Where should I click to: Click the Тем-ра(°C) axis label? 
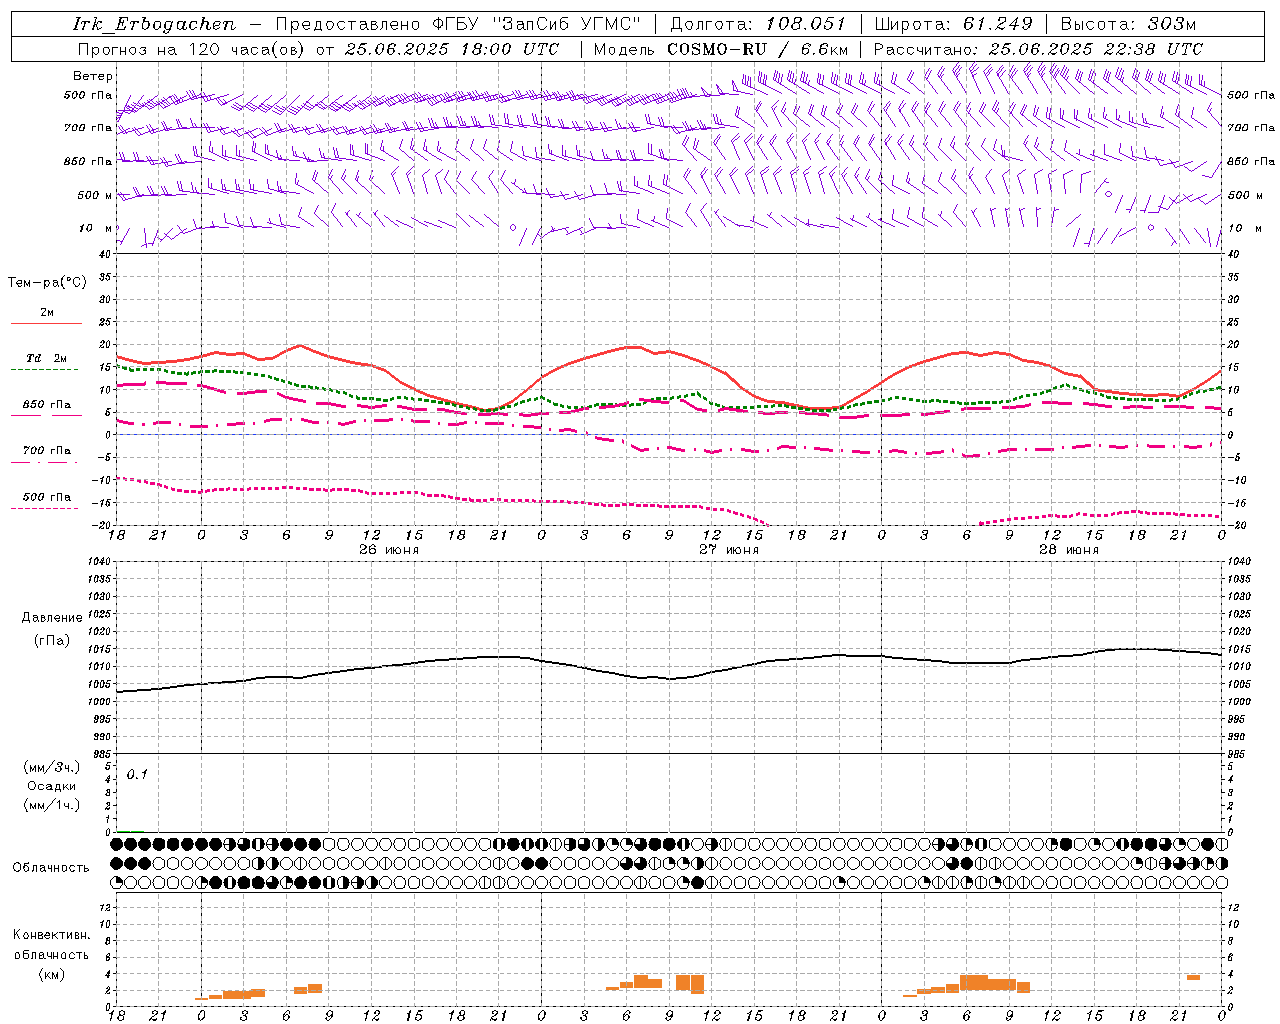[x=47, y=283]
